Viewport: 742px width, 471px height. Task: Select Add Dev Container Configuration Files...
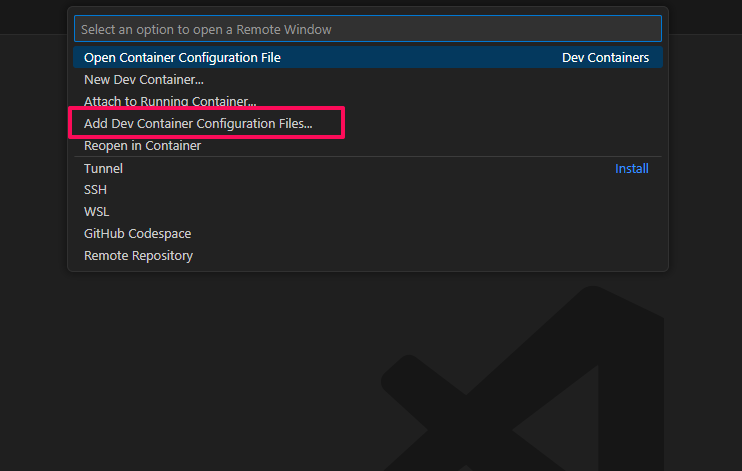pos(198,124)
